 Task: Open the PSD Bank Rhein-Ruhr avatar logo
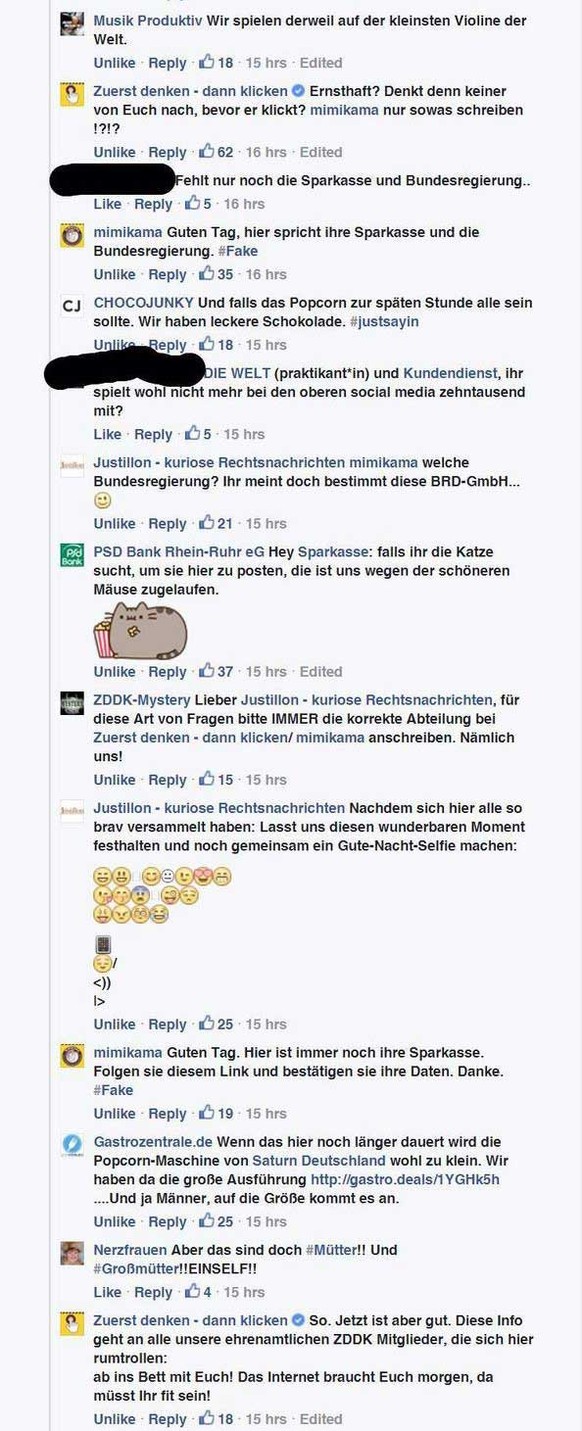pyautogui.click(x=72, y=556)
